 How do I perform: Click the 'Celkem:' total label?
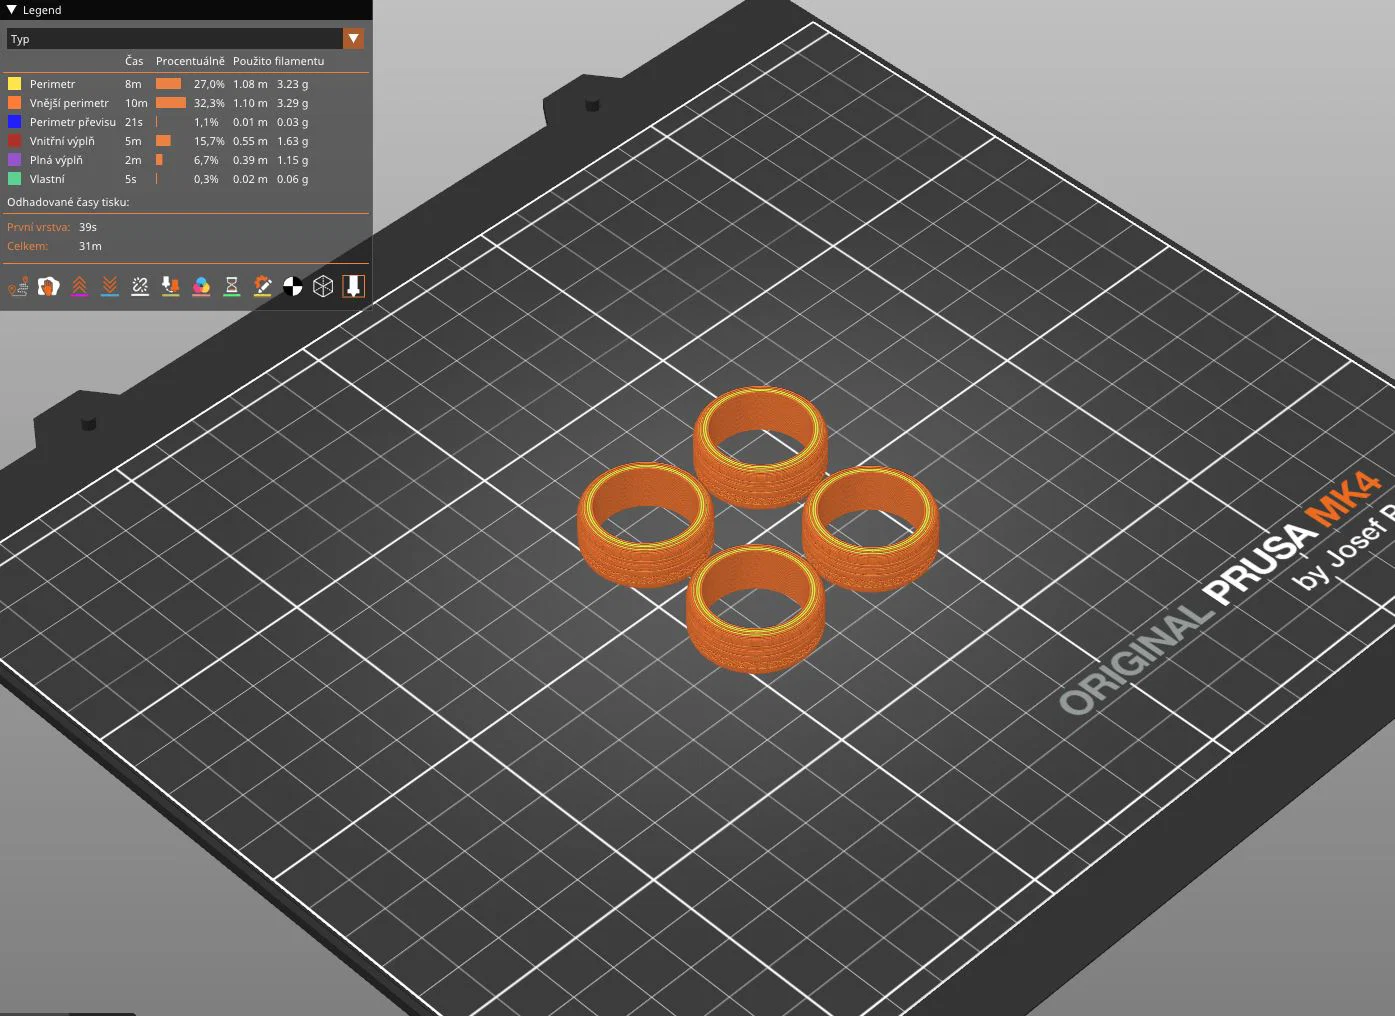click(x=27, y=246)
